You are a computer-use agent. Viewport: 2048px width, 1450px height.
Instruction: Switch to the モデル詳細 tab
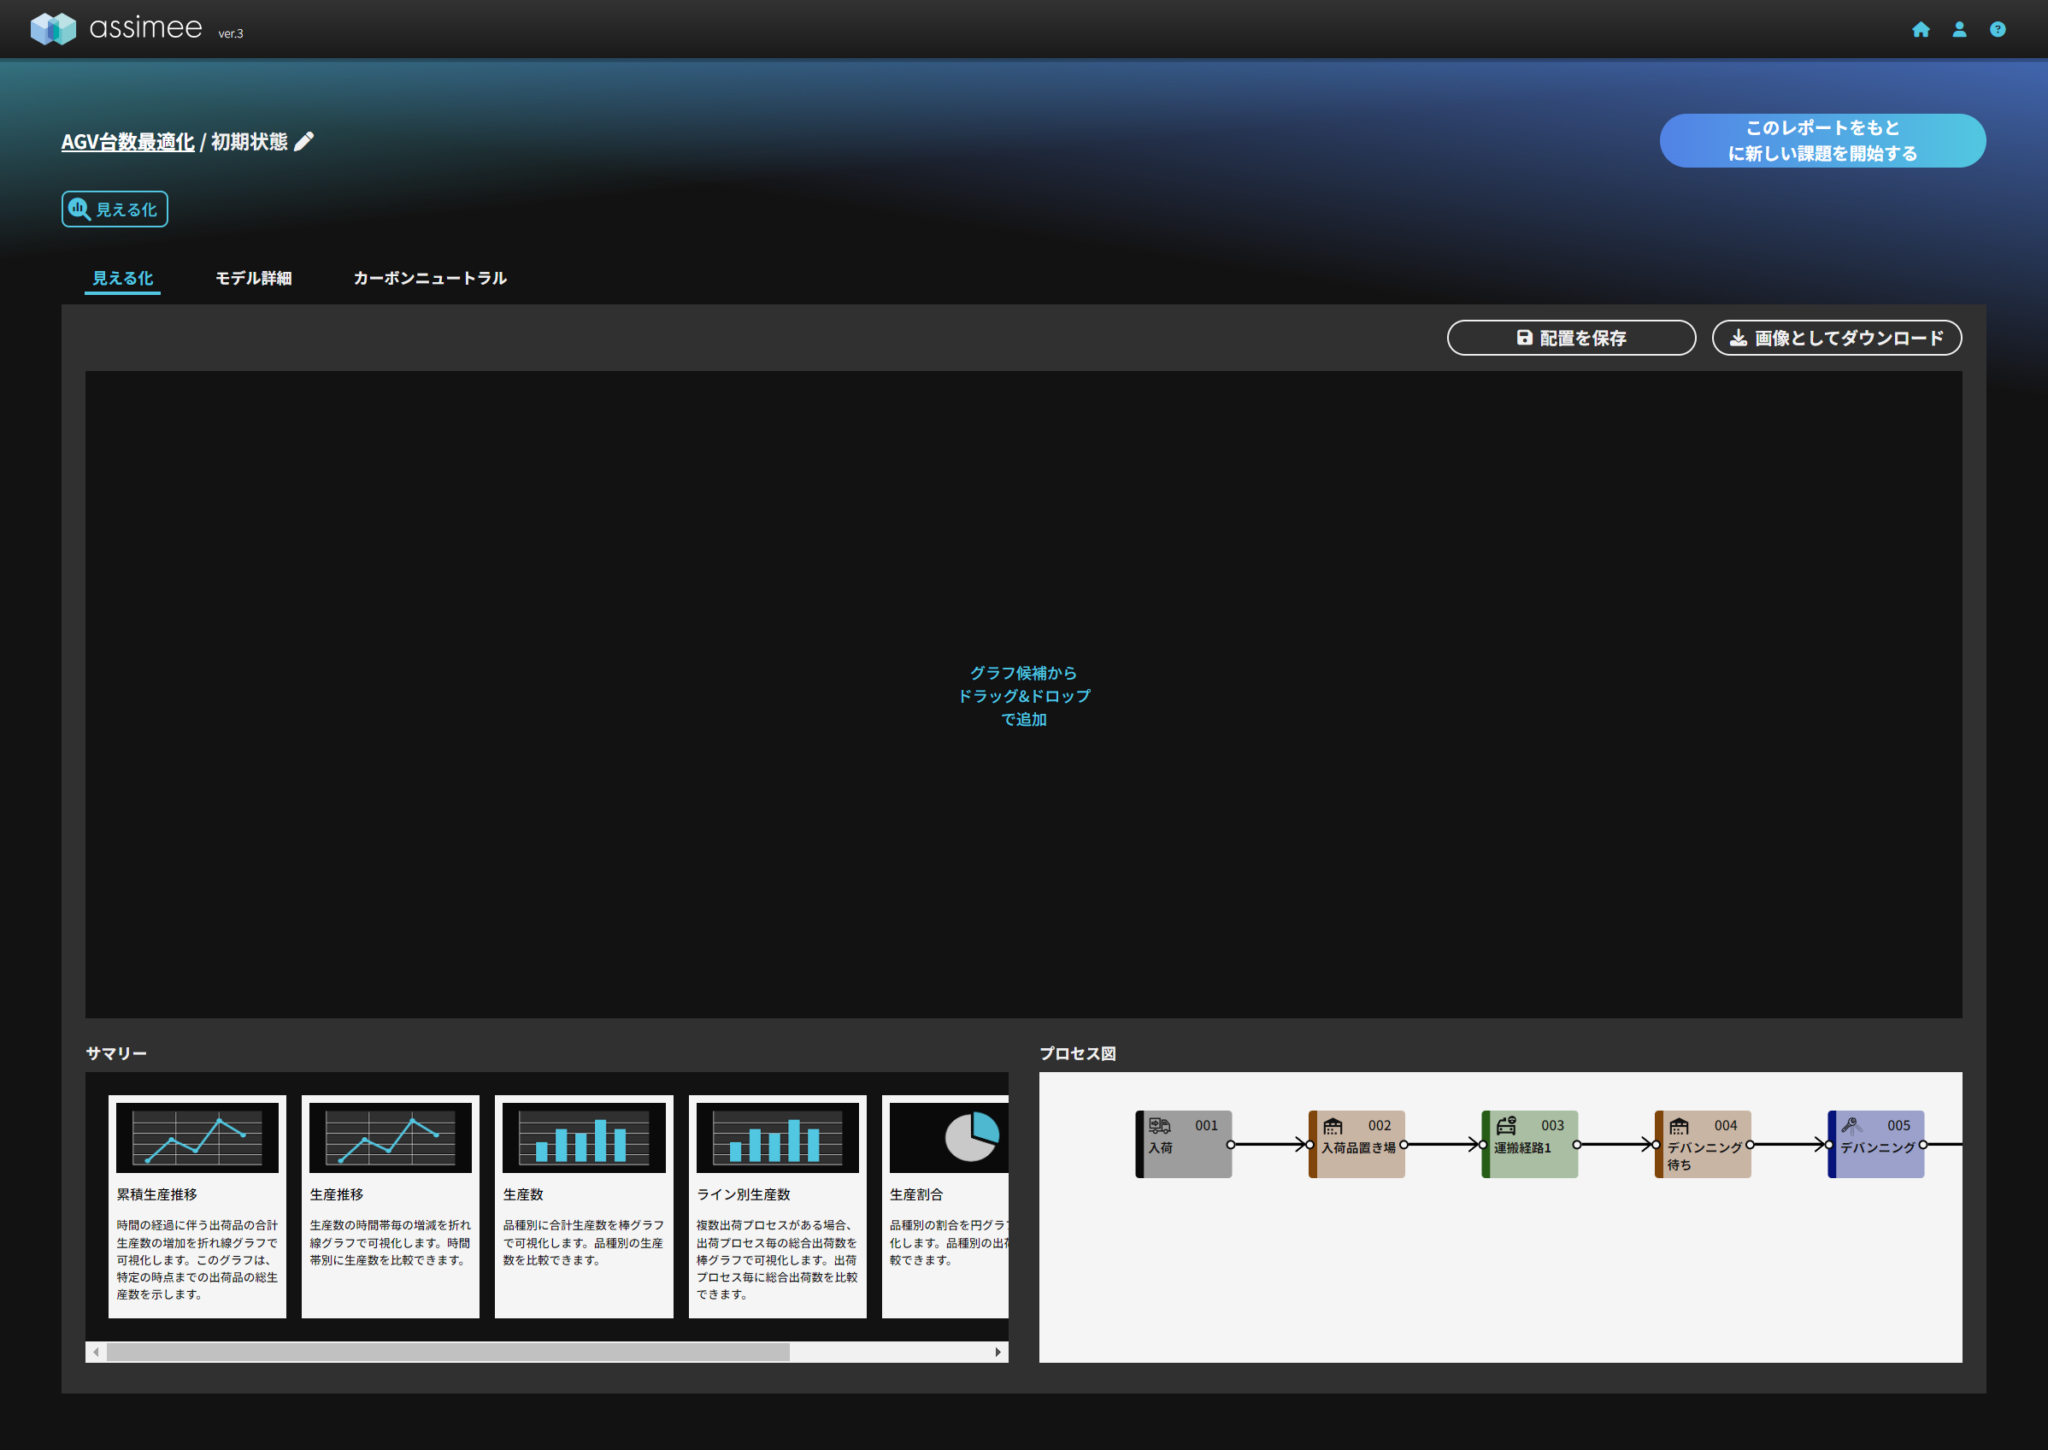click(x=253, y=278)
